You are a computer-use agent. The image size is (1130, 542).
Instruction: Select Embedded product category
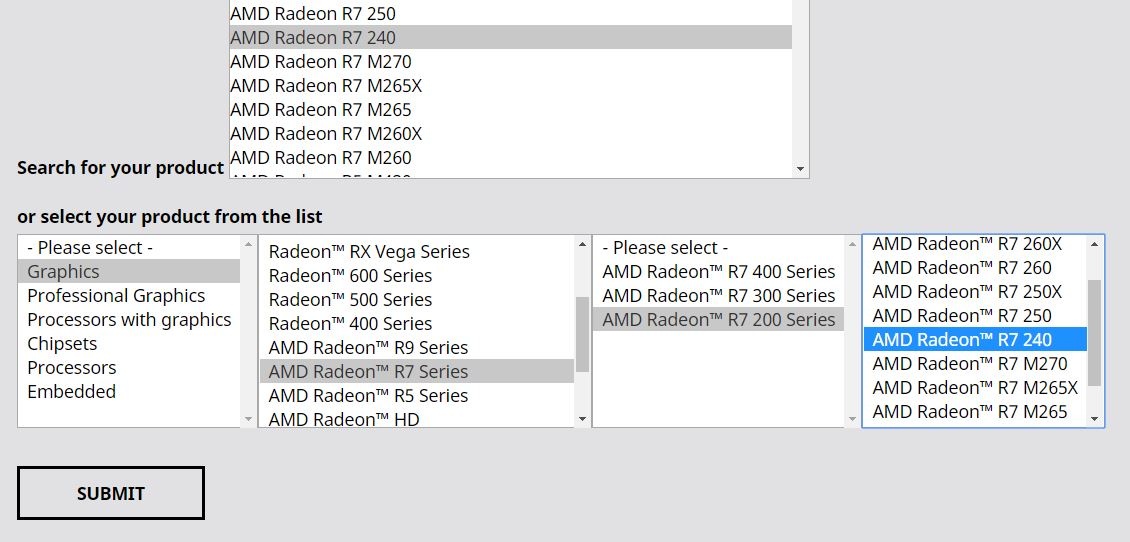click(71, 392)
